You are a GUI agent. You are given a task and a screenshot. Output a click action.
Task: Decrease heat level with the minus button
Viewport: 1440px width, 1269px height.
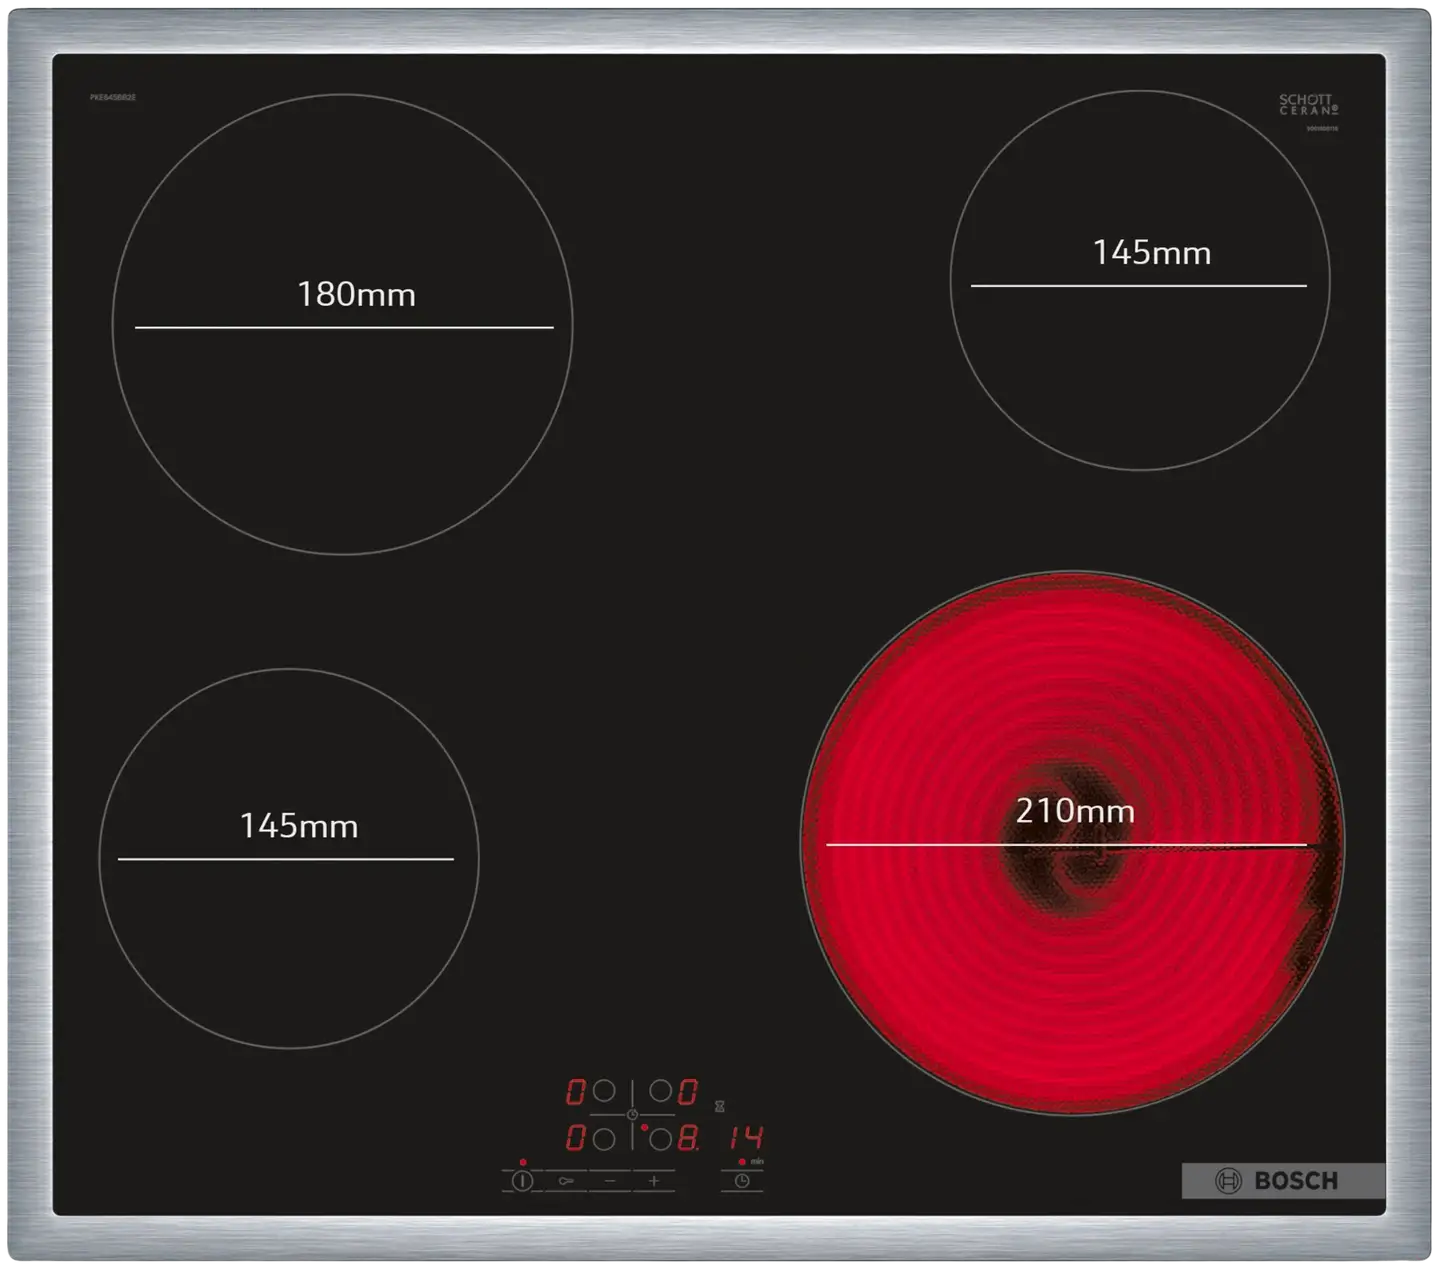click(x=610, y=1181)
